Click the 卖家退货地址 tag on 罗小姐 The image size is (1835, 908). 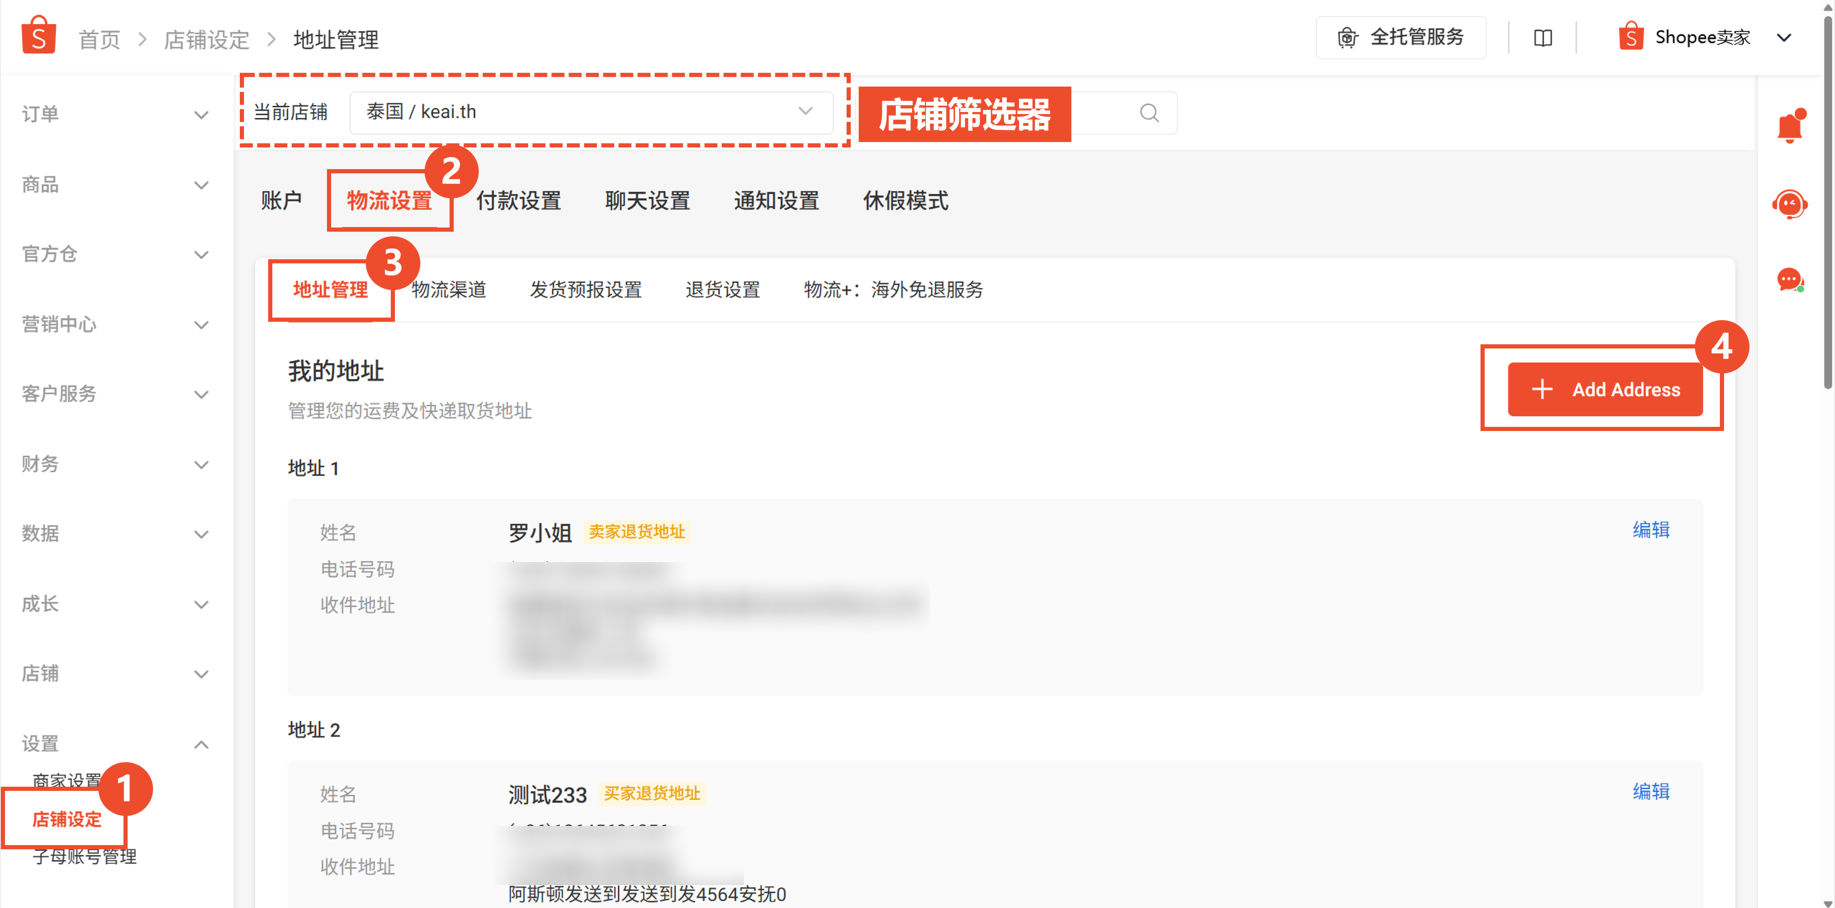tap(637, 532)
